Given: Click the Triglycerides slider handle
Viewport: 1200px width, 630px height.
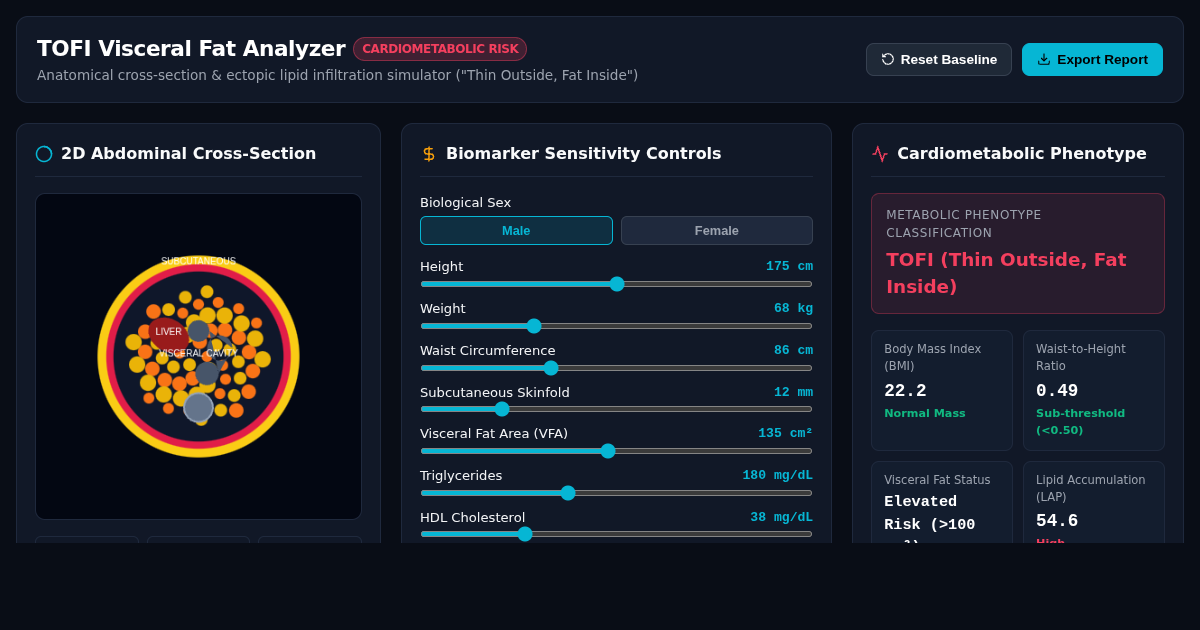Looking at the screenshot, I should click(x=568, y=493).
